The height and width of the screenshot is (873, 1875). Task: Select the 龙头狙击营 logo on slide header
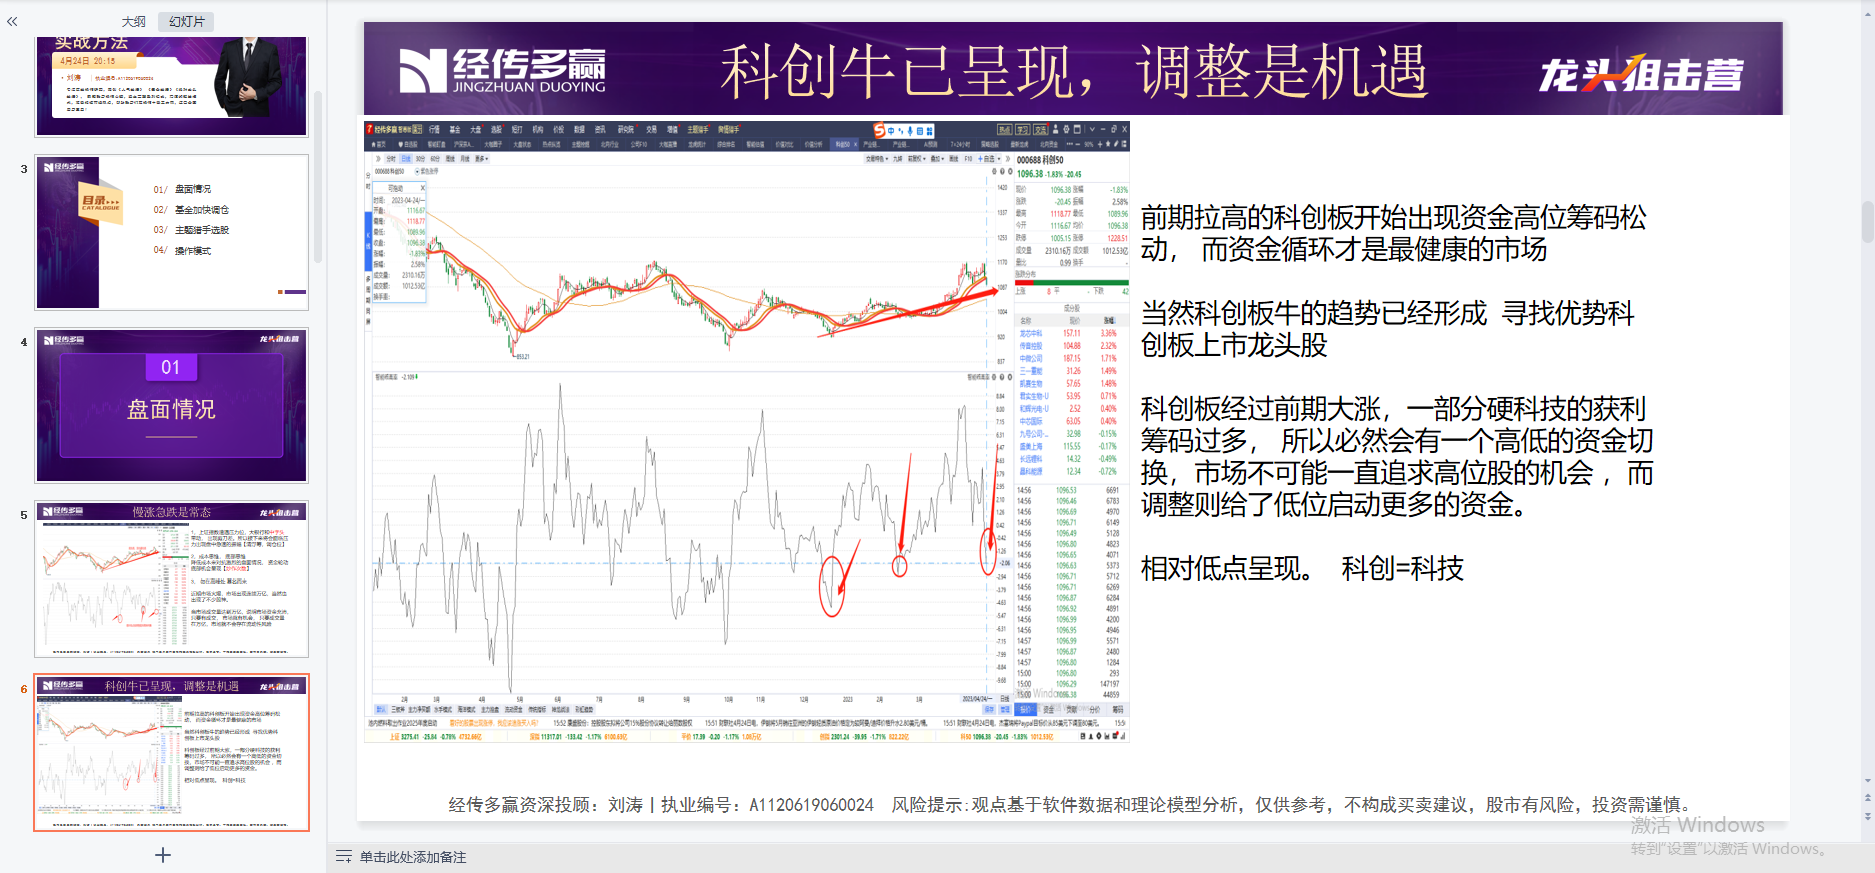pyautogui.click(x=1640, y=73)
